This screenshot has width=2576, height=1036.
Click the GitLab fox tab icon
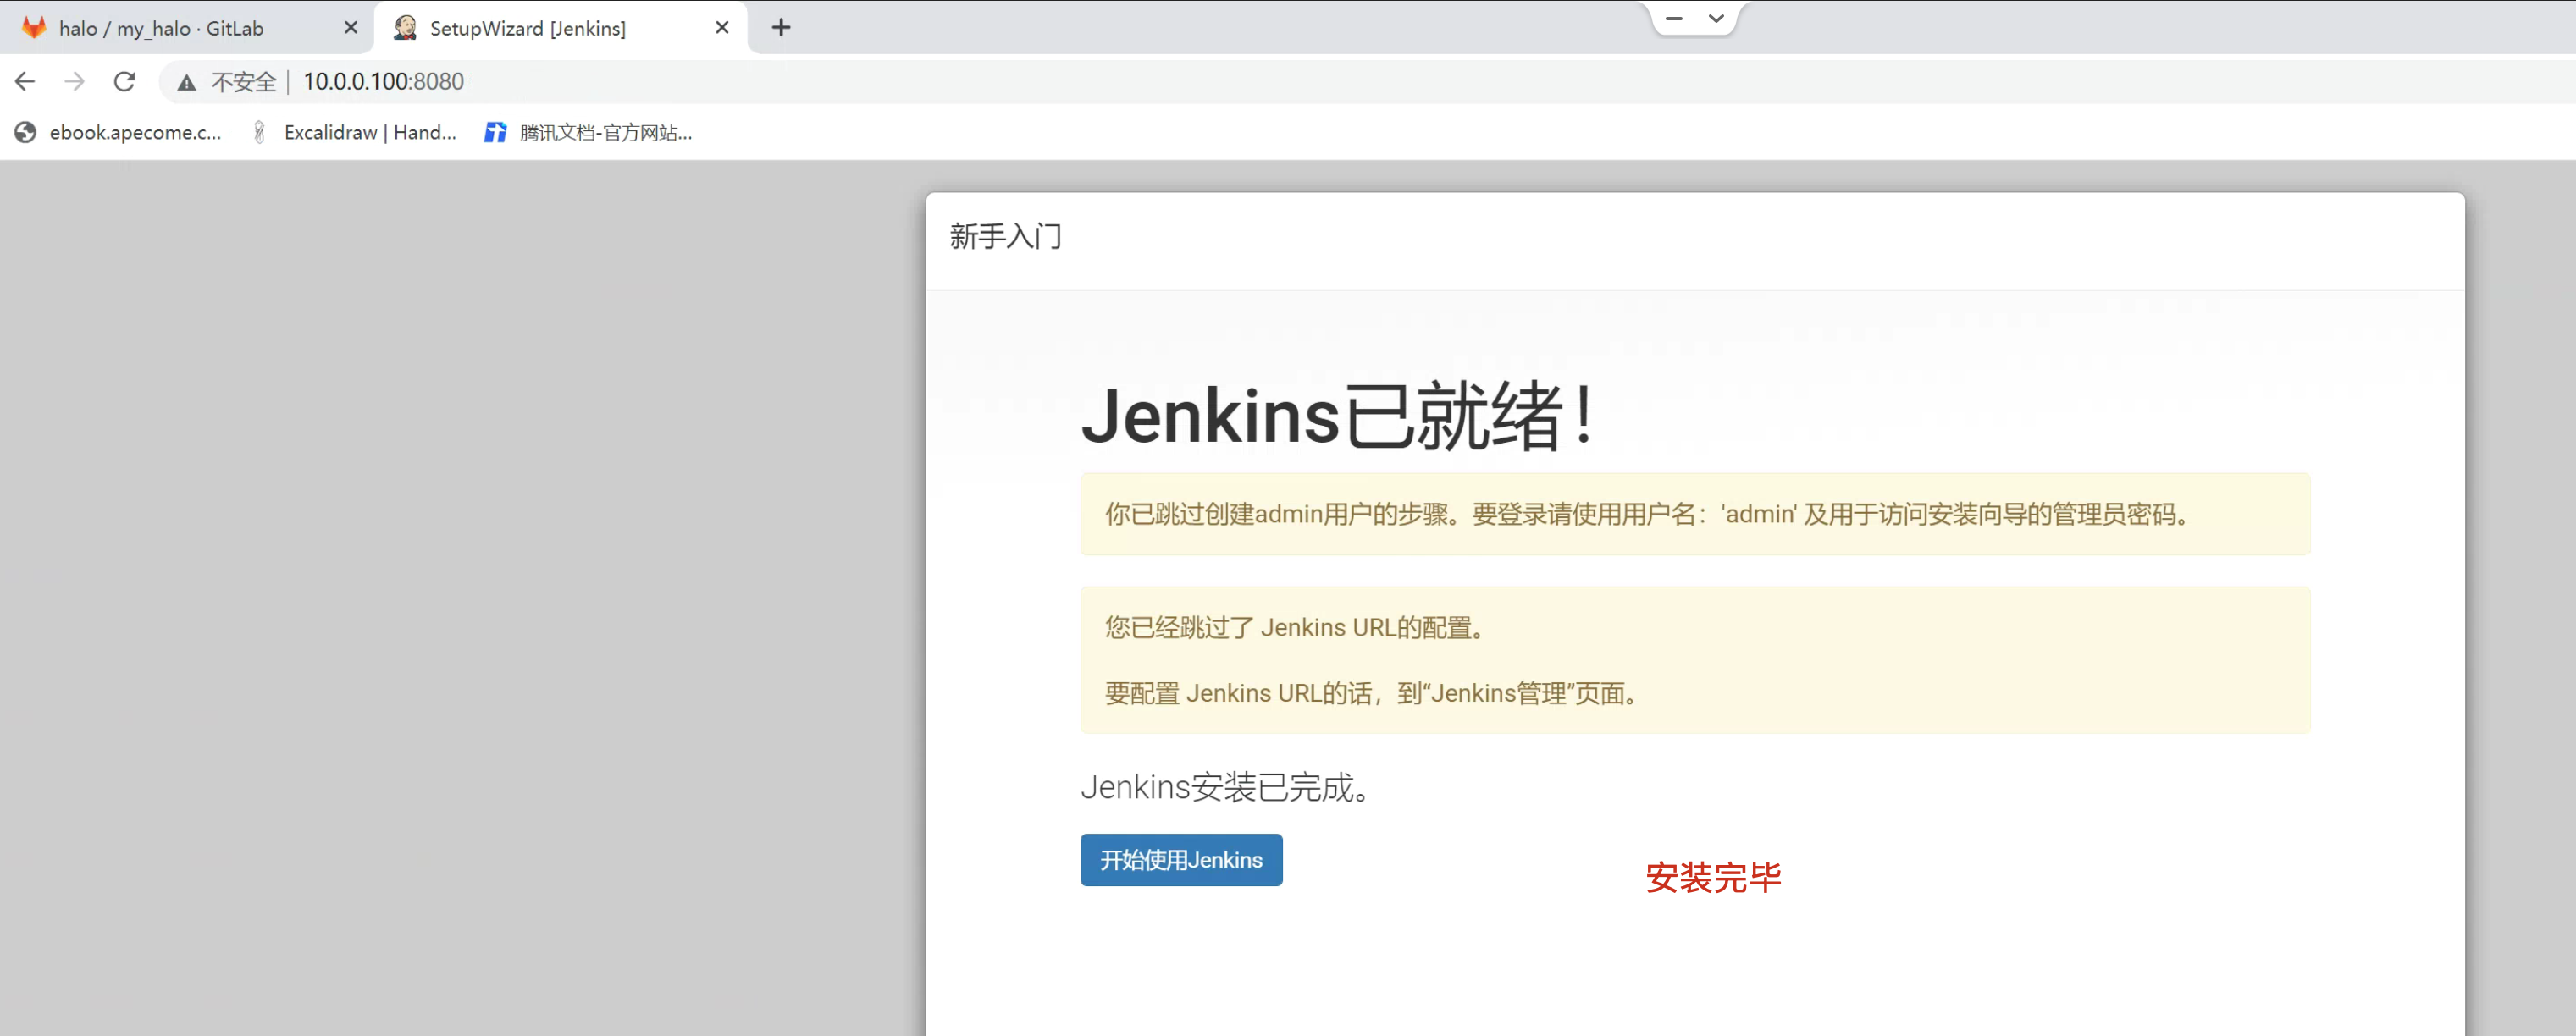pyautogui.click(x=34, y=28)
